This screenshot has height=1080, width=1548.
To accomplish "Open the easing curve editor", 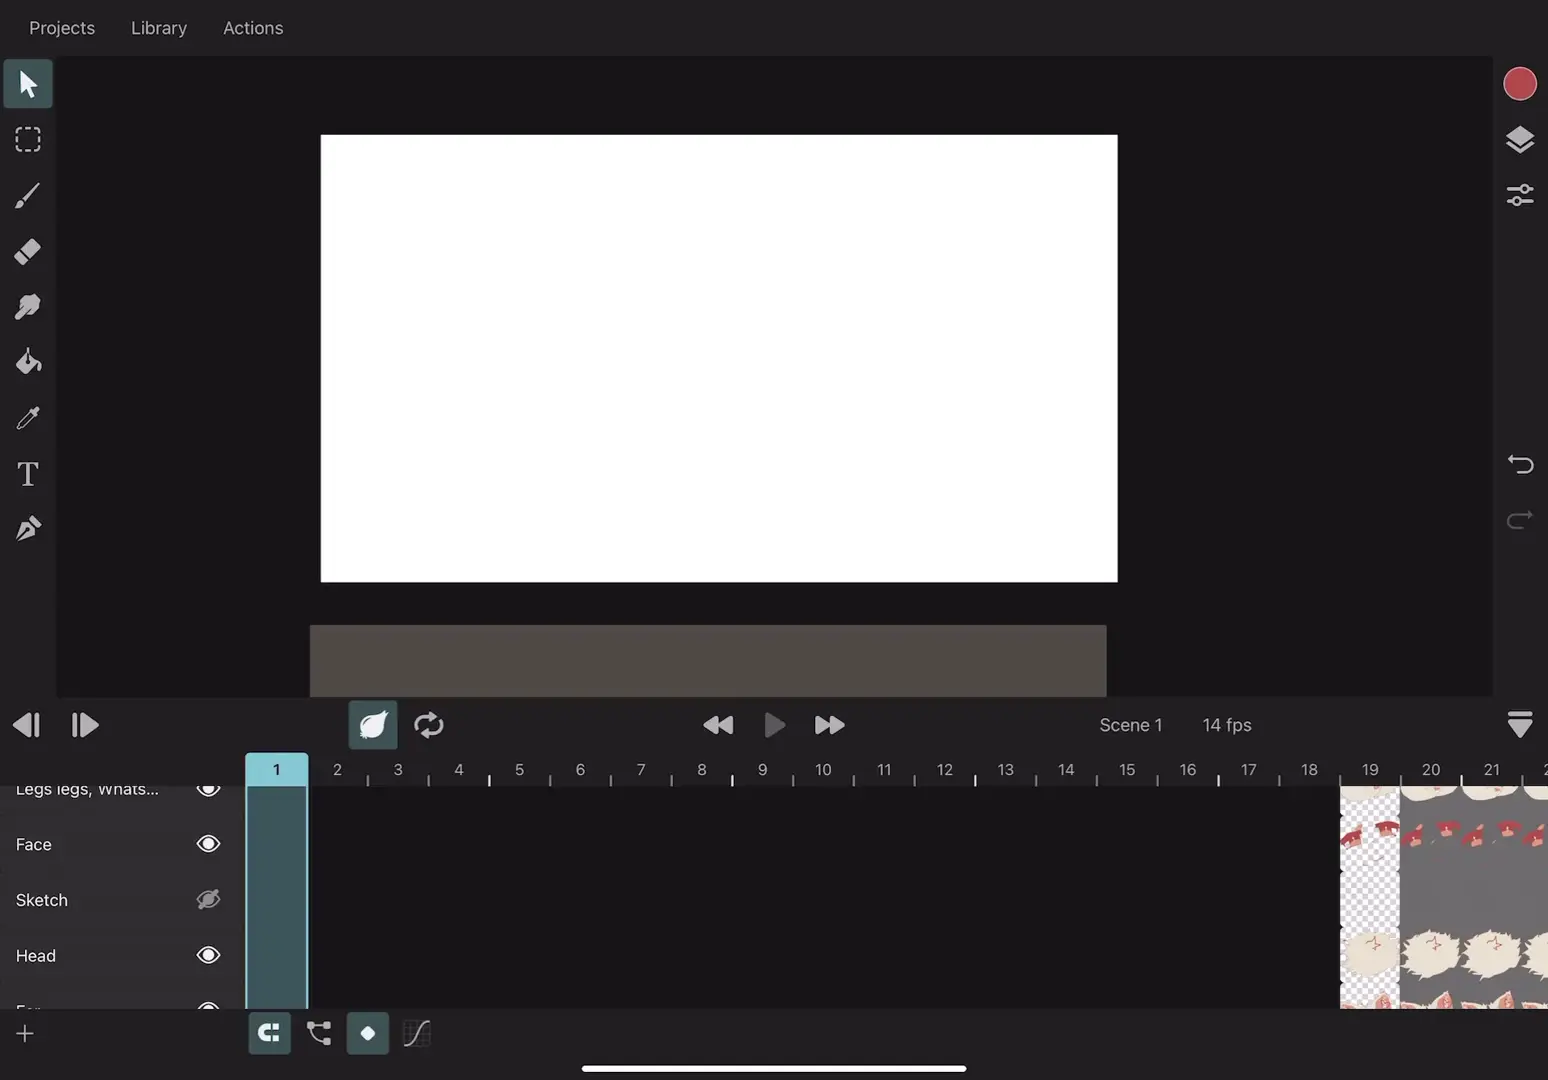I will 416,1033.
